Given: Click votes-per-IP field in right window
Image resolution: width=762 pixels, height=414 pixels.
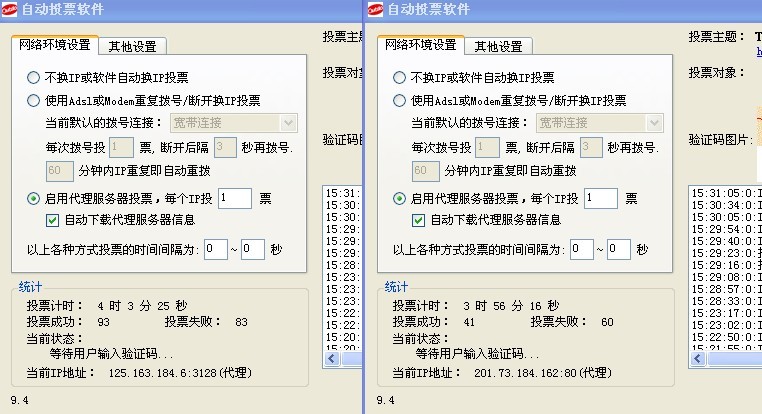Looking at the screenshot, I should [601, 198].
